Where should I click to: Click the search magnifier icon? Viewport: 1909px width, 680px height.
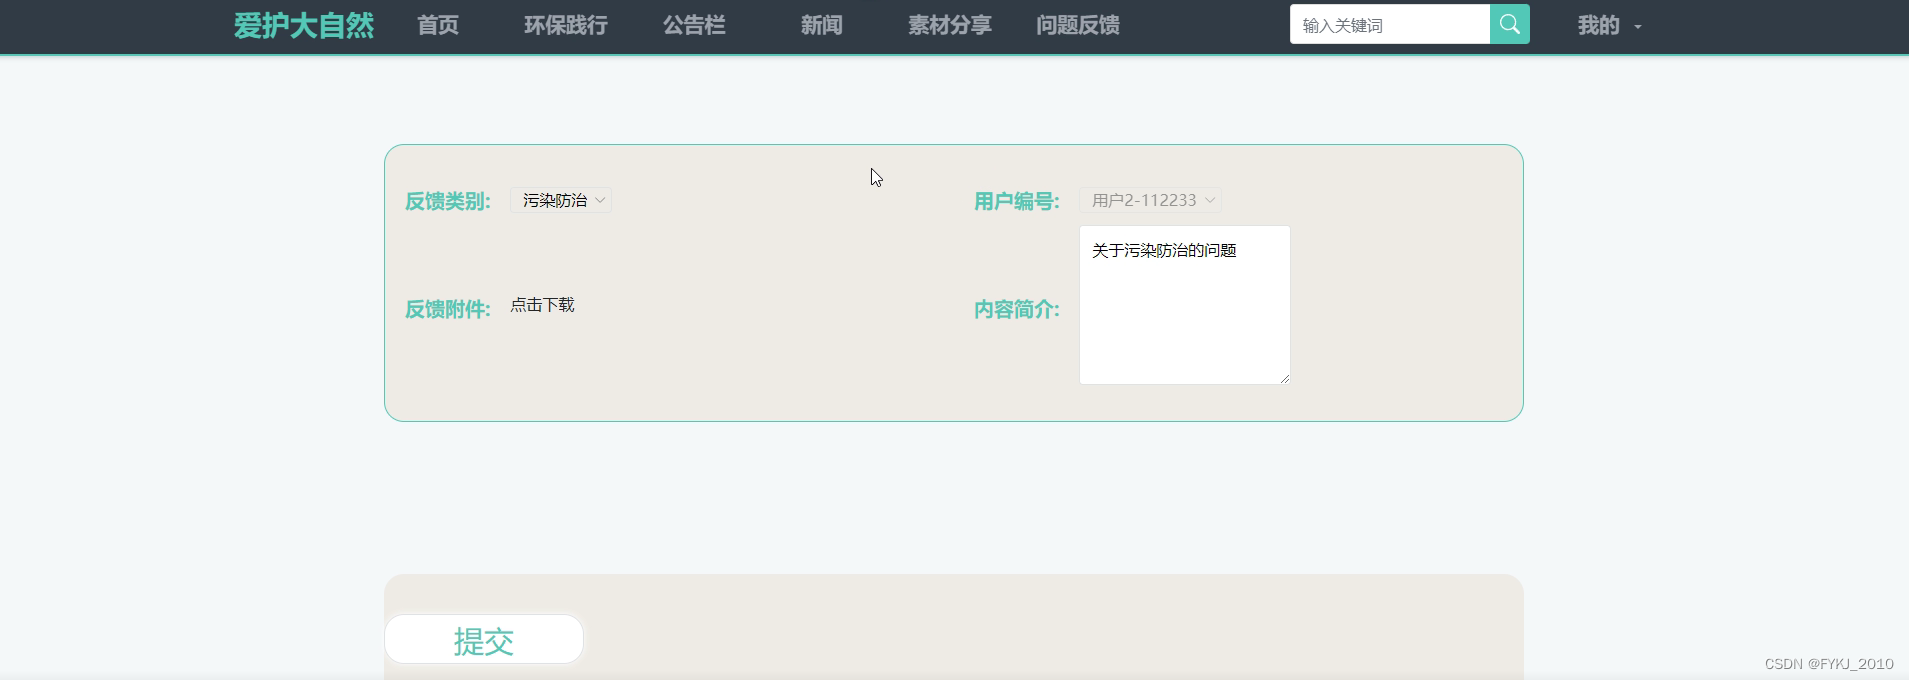click(x=1509, y=25)
